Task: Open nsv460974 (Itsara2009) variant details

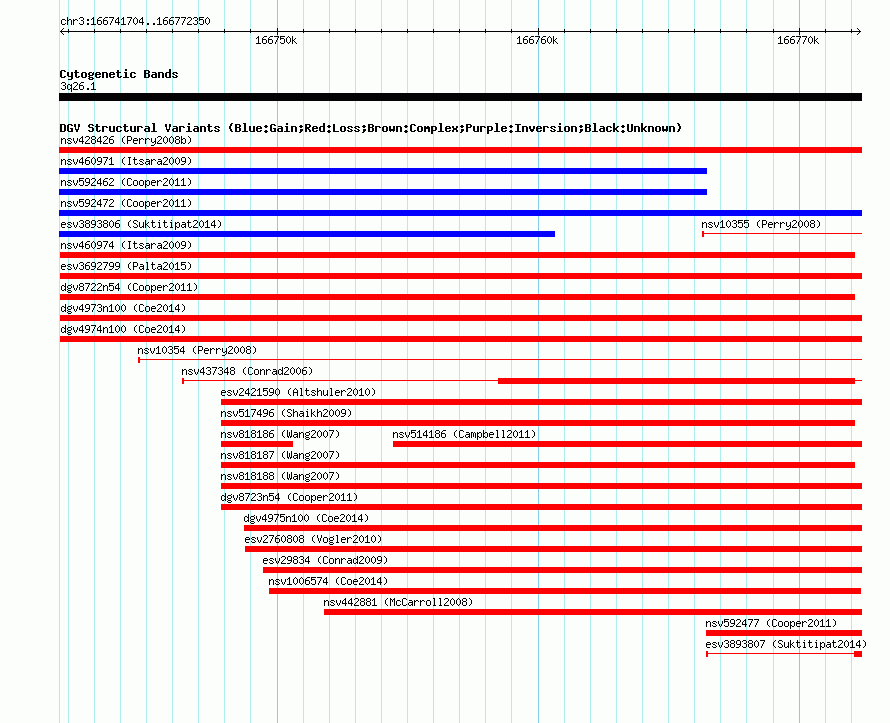Action: [x=126, y=245]
